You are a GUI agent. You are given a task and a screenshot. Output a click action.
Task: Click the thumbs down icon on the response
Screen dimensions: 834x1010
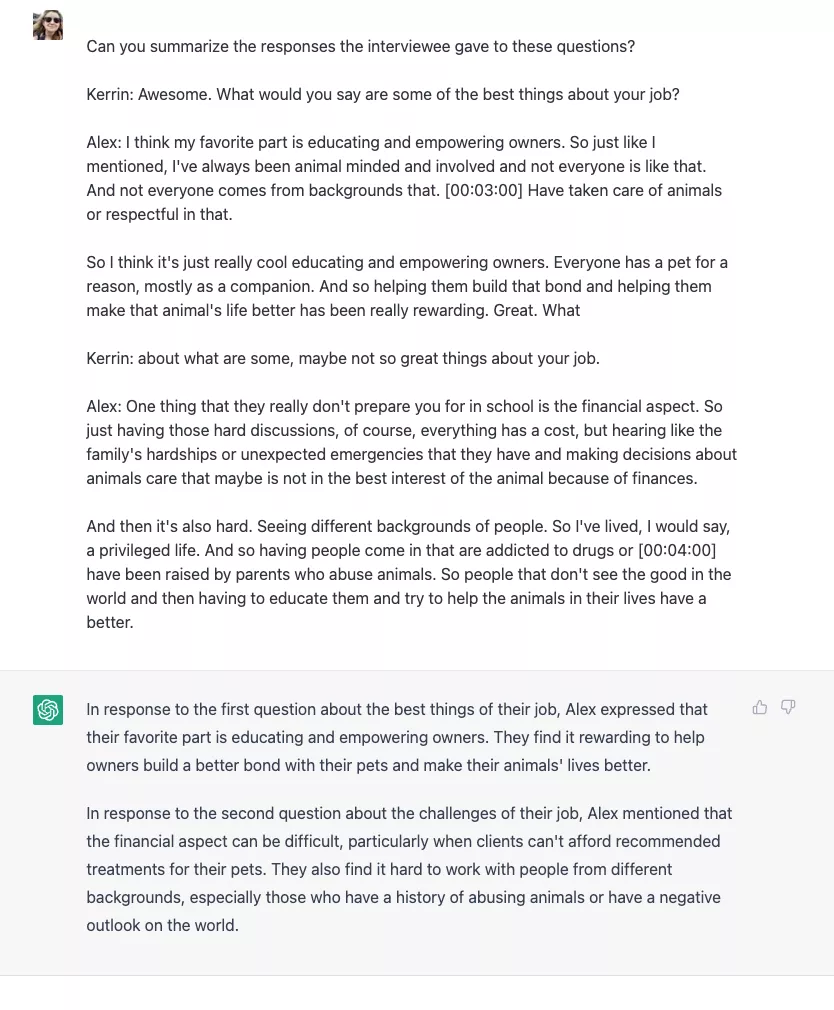click(x=788, y=708)
